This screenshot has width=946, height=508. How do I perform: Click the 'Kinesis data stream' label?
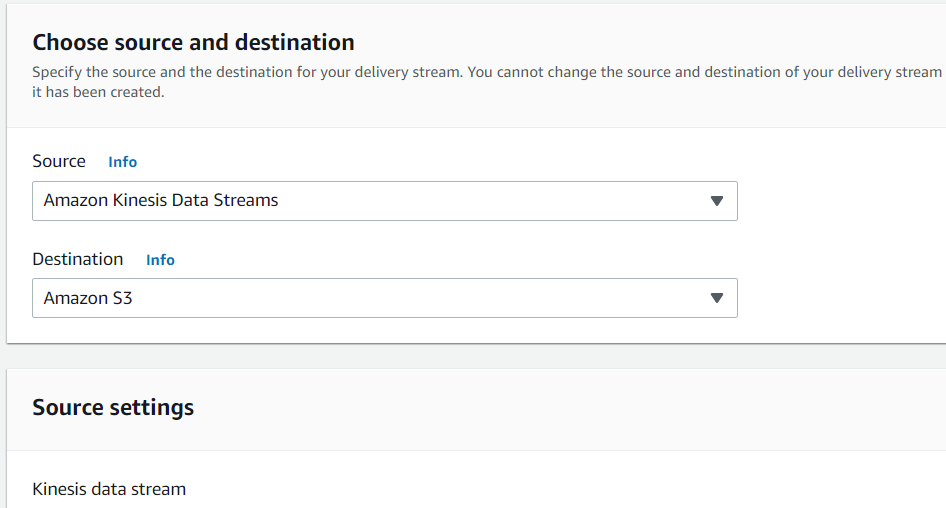pyautogui.click(x=109, y=489)
